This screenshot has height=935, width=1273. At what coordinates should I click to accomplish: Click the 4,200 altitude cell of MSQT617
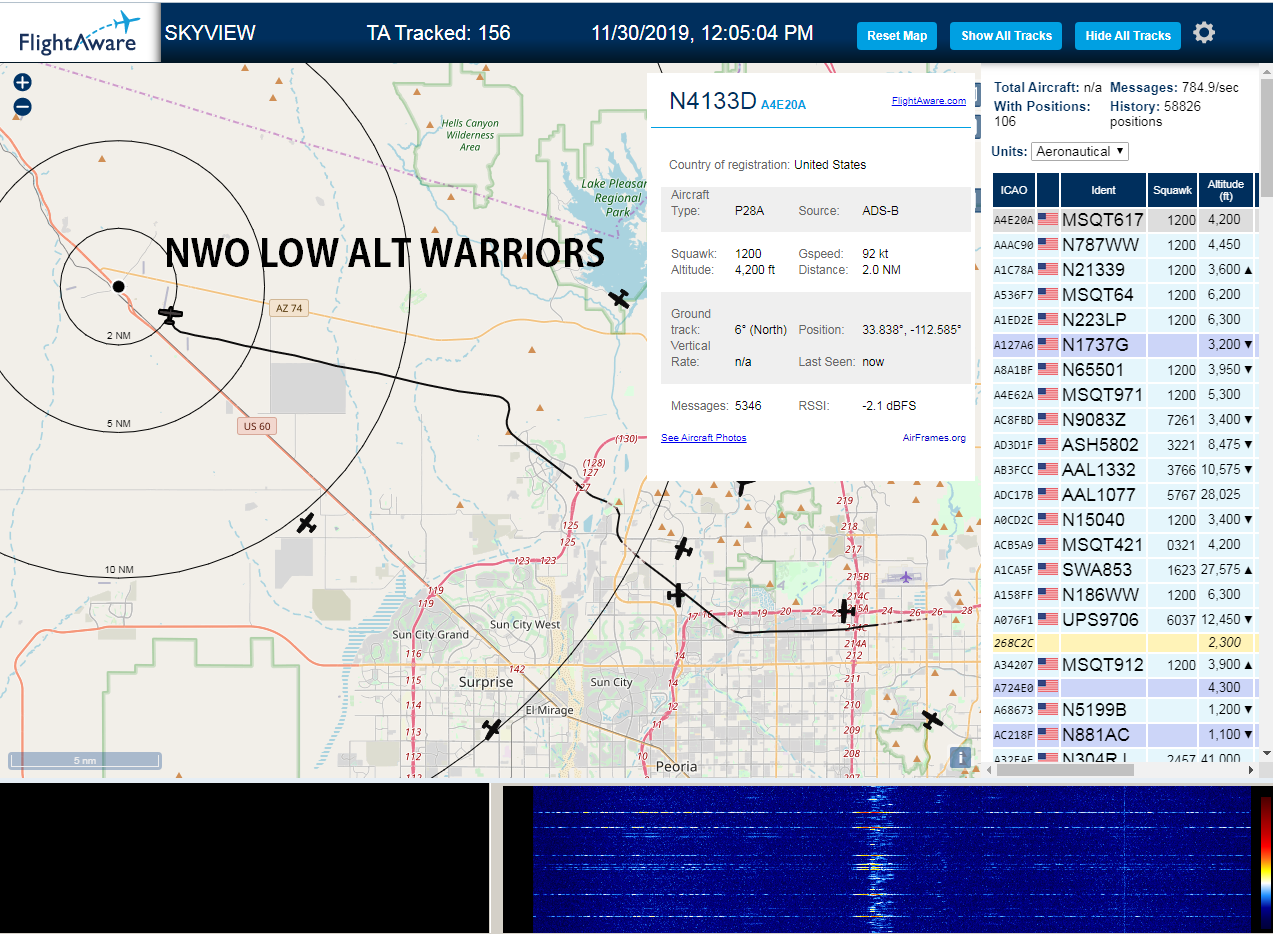(x=1225, y=220)
